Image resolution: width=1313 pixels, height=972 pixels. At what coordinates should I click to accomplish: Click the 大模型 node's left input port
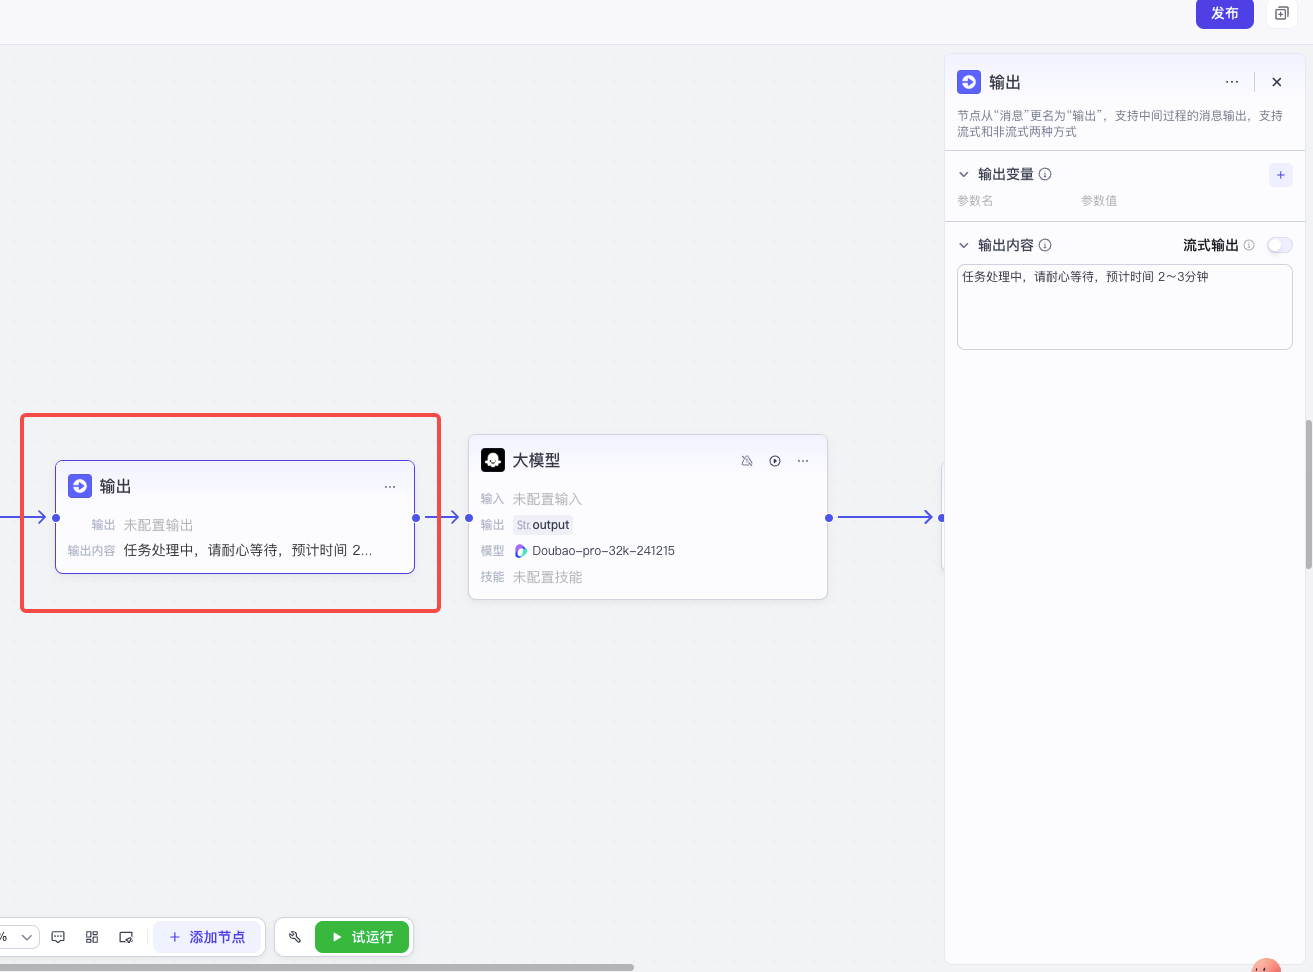(469, 518)
